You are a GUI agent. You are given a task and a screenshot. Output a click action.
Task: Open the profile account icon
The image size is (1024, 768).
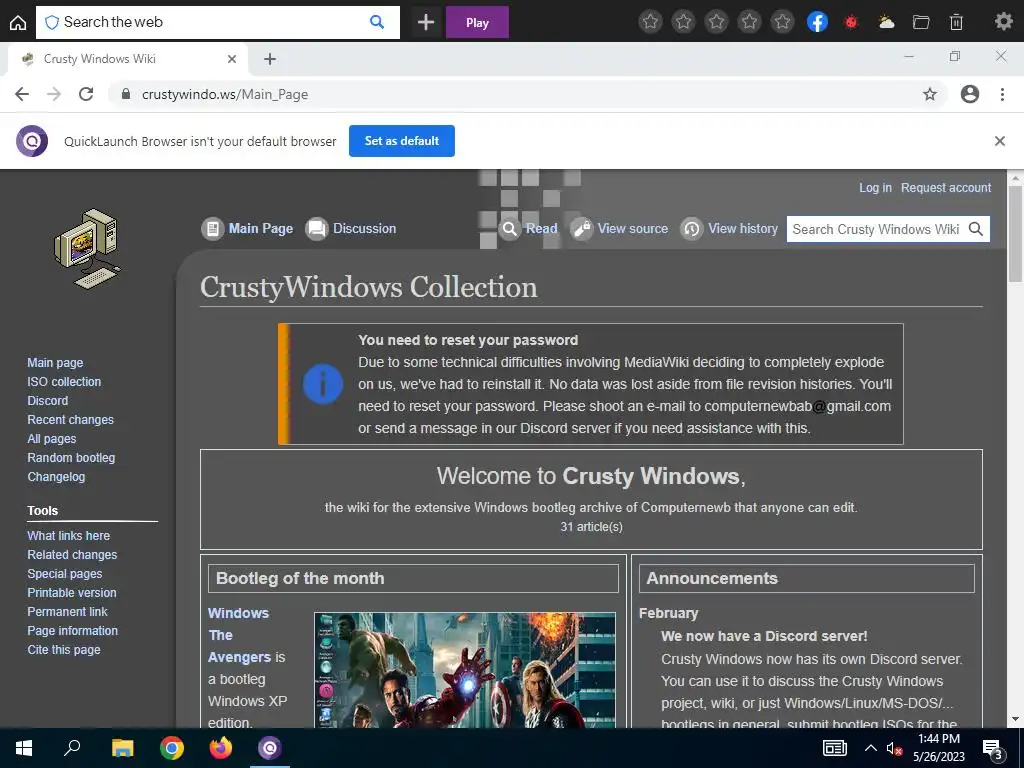click(970, 94)
